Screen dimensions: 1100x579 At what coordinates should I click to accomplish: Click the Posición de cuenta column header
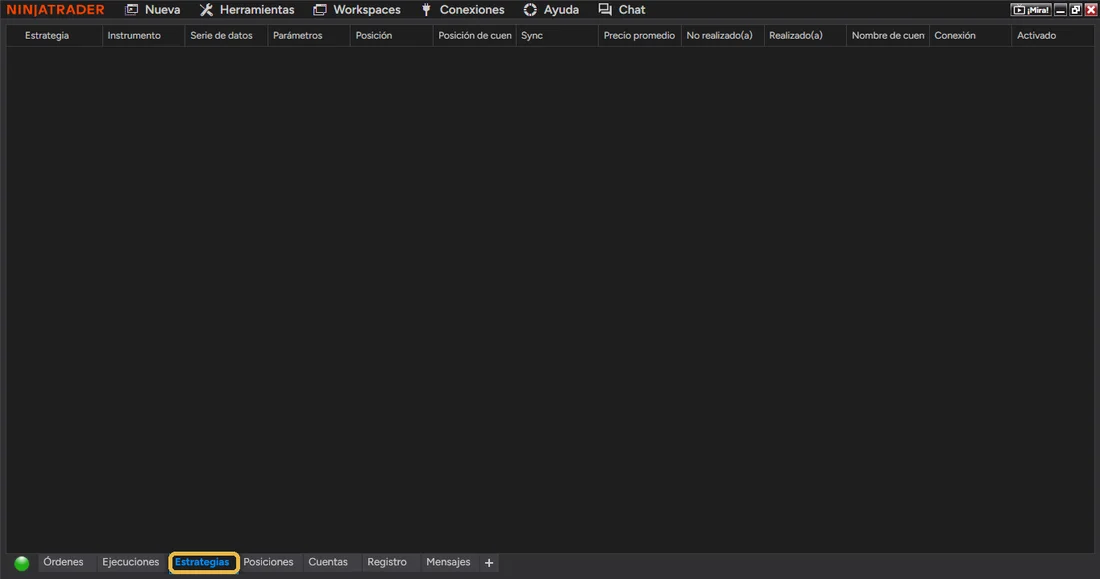[475, 36]
